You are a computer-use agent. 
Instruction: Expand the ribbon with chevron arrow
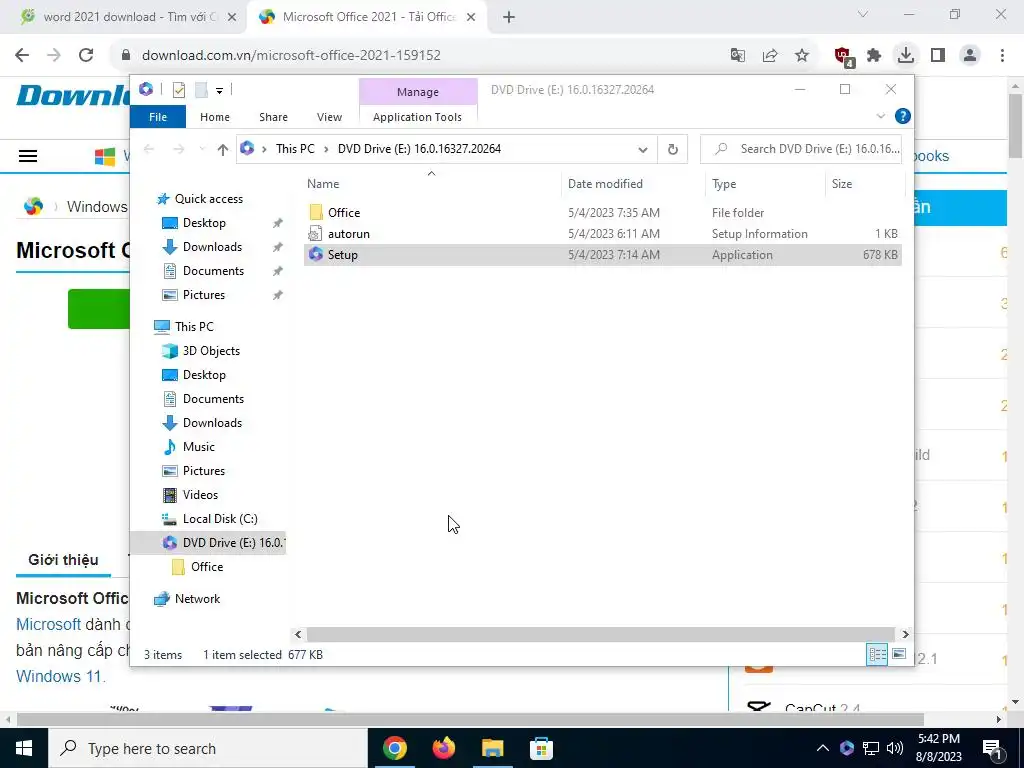tap(880, 116)
